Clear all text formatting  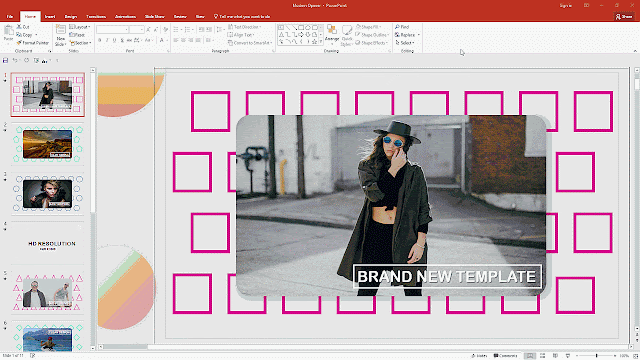[165, 29]
